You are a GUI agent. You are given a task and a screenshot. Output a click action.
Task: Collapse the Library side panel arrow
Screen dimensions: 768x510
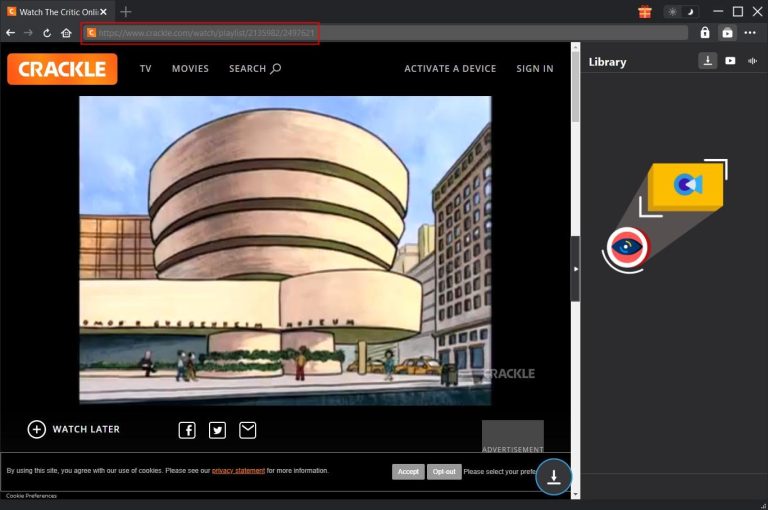pos(575,269)
